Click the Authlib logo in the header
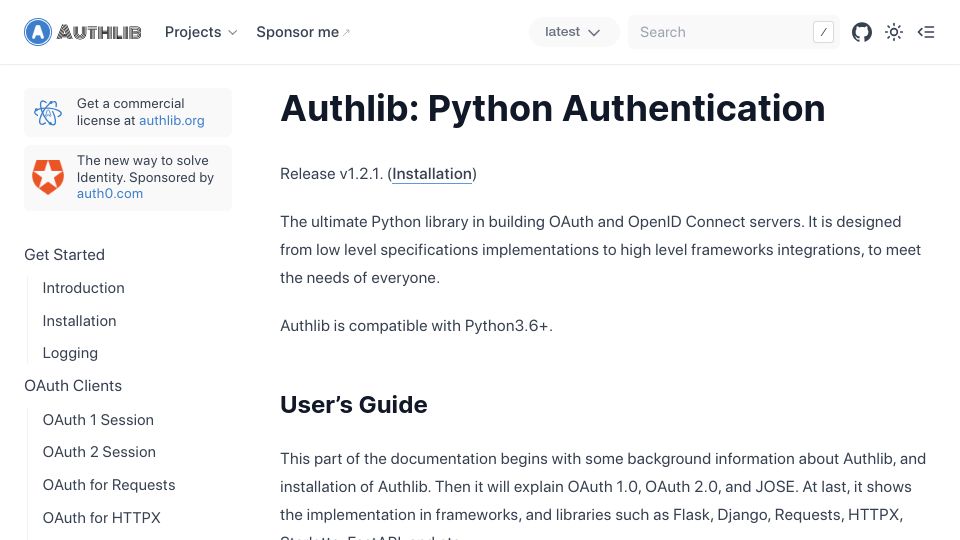The width and height of the screenshot is (960, 540). tap(83, 32)
